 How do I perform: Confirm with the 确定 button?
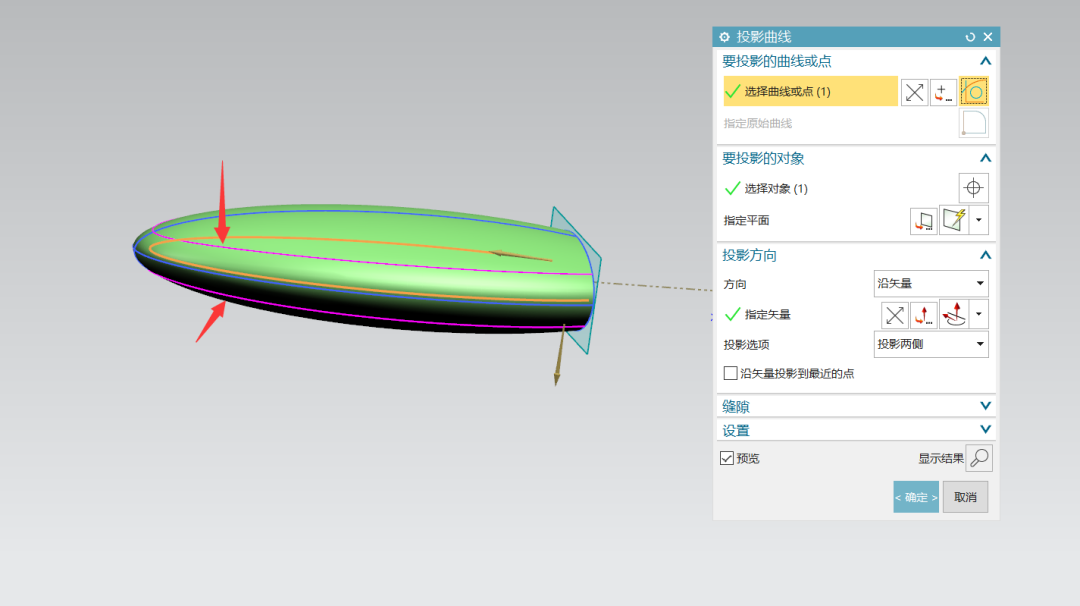tap(916, 497)
